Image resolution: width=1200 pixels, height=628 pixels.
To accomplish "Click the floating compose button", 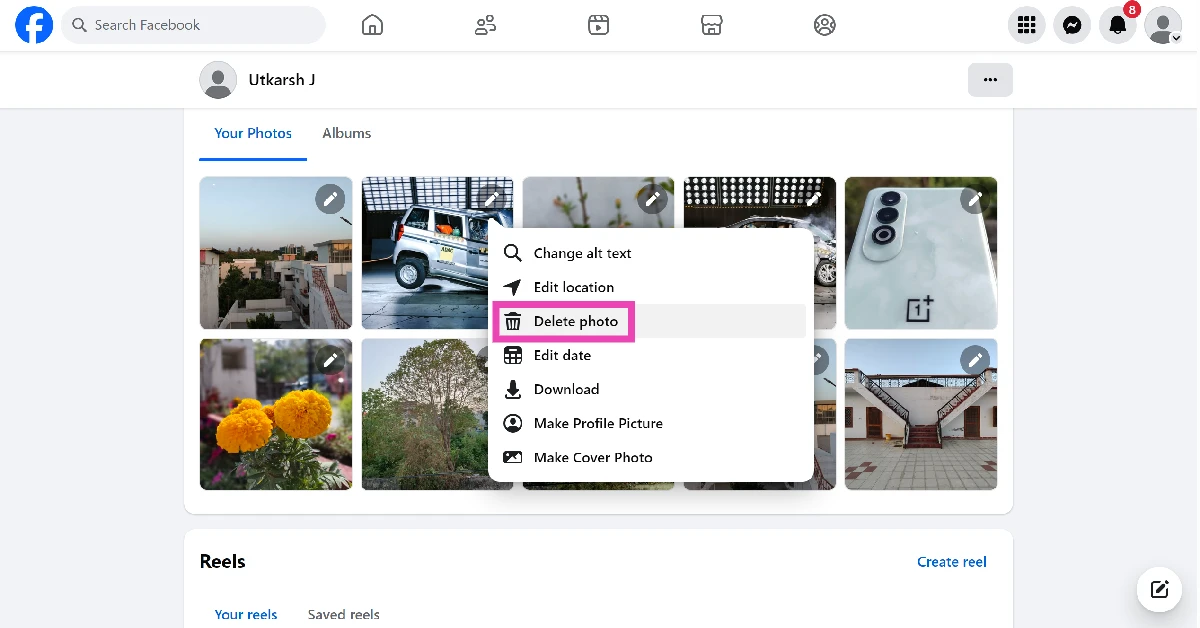I will click(x=1159, y=589).
